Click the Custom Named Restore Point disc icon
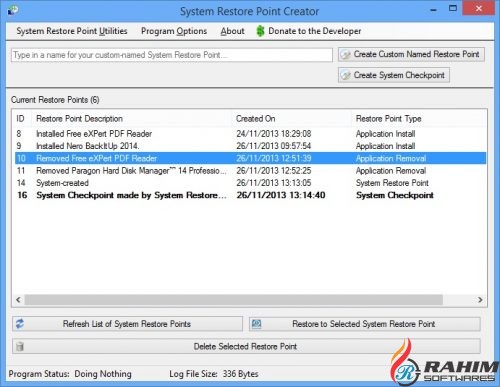 click(x=346, y=54)
